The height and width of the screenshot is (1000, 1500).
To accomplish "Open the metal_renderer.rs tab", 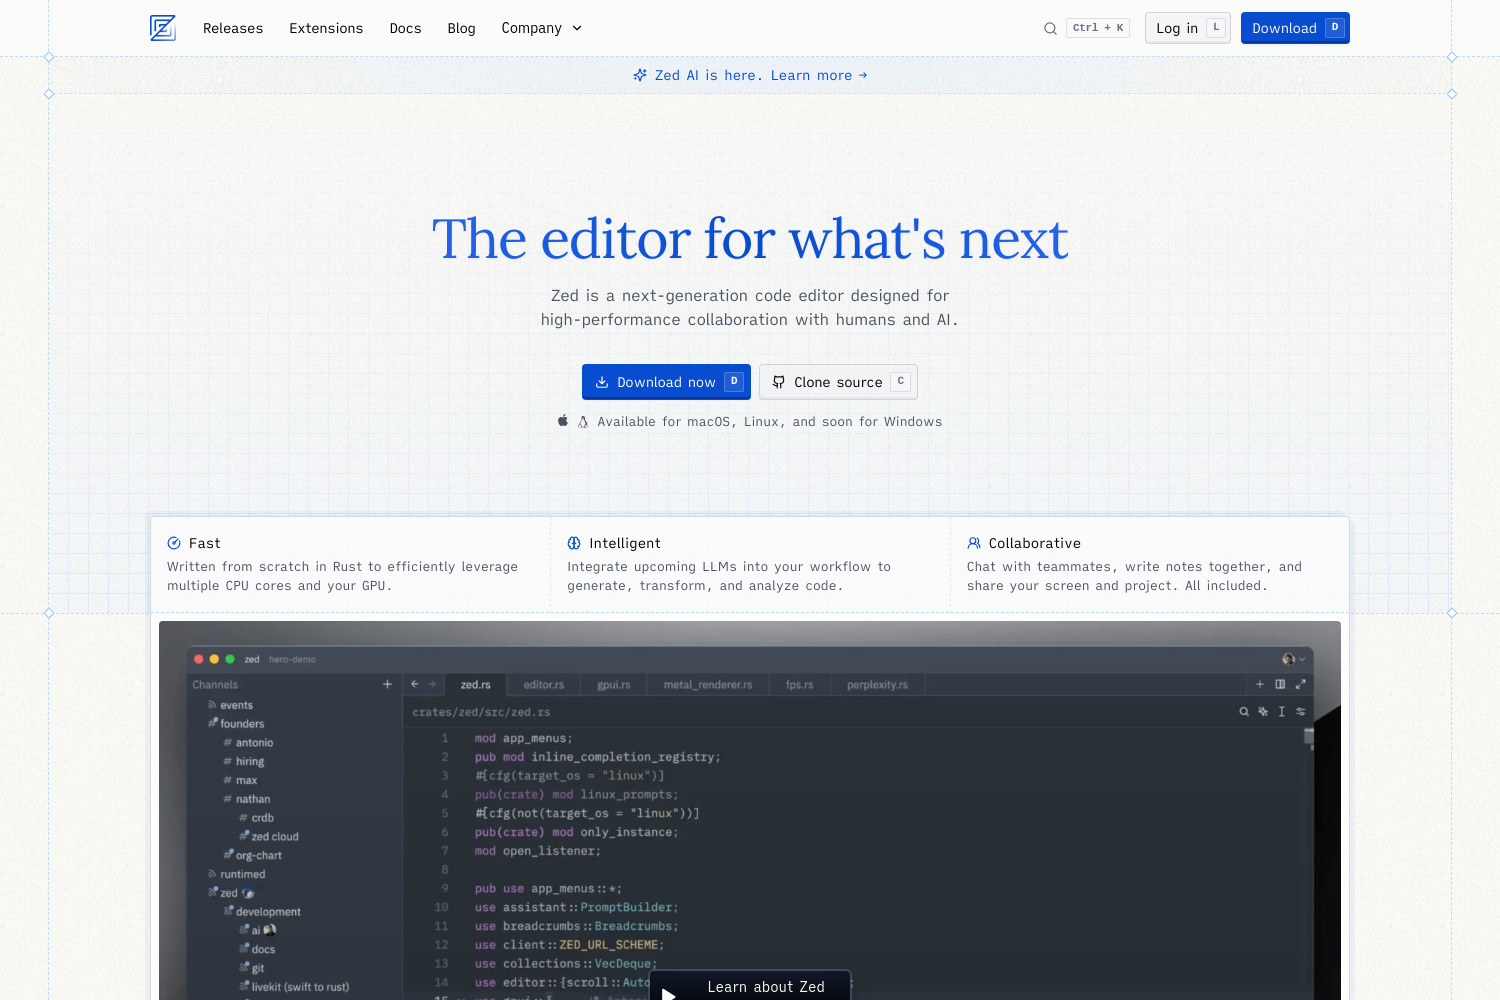I will point(708,685).
